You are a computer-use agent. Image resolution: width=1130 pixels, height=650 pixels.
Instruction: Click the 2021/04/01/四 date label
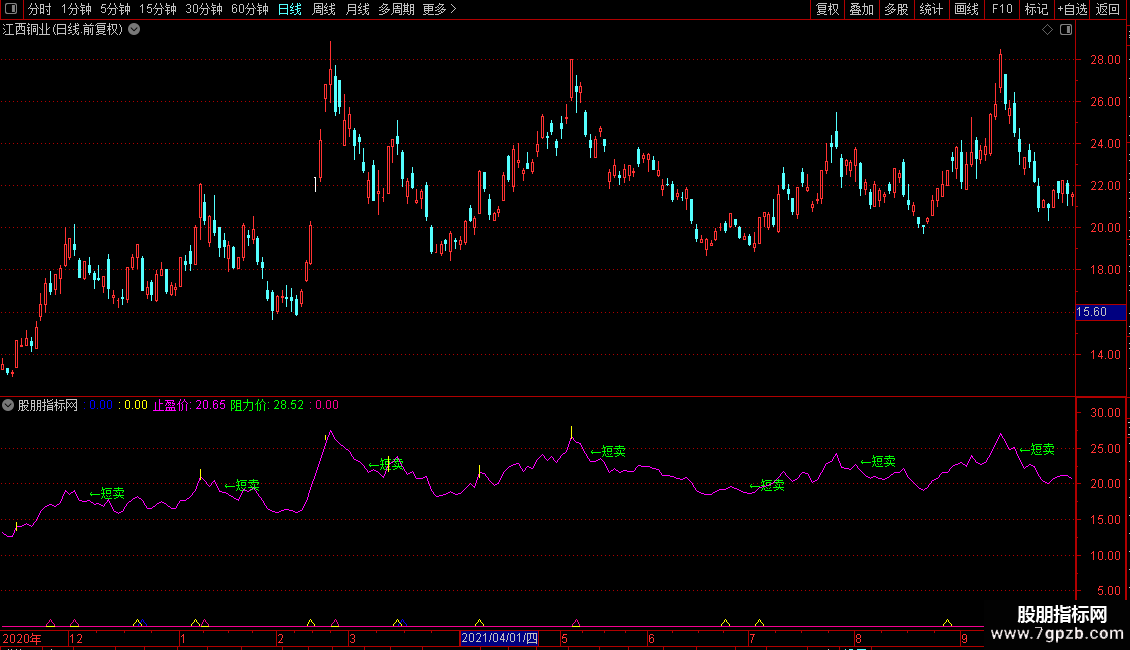tap(499, 638)
